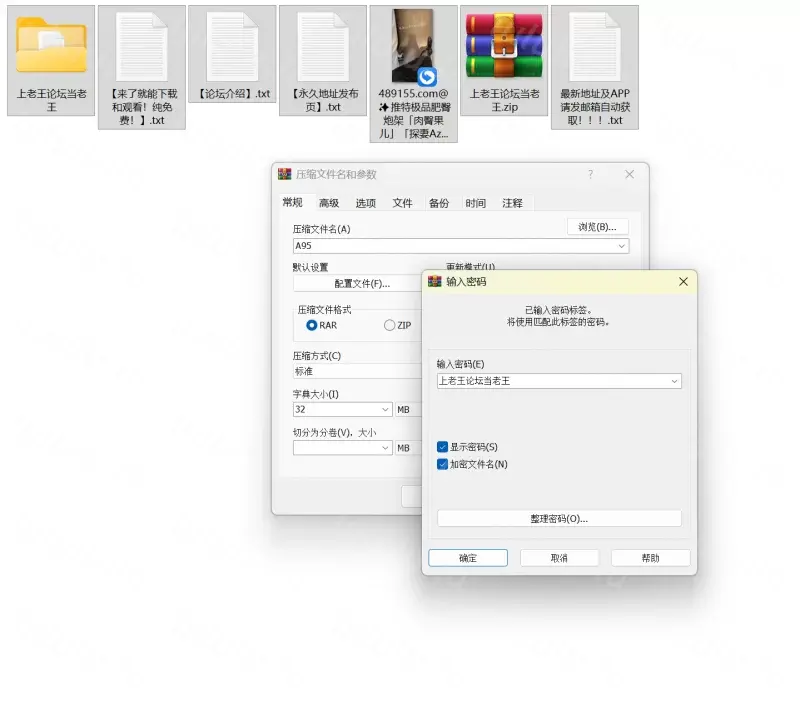Switch to the 备份 tab
Screen dimensions: 800x712
pyautogui.click(x=439, y=203)
